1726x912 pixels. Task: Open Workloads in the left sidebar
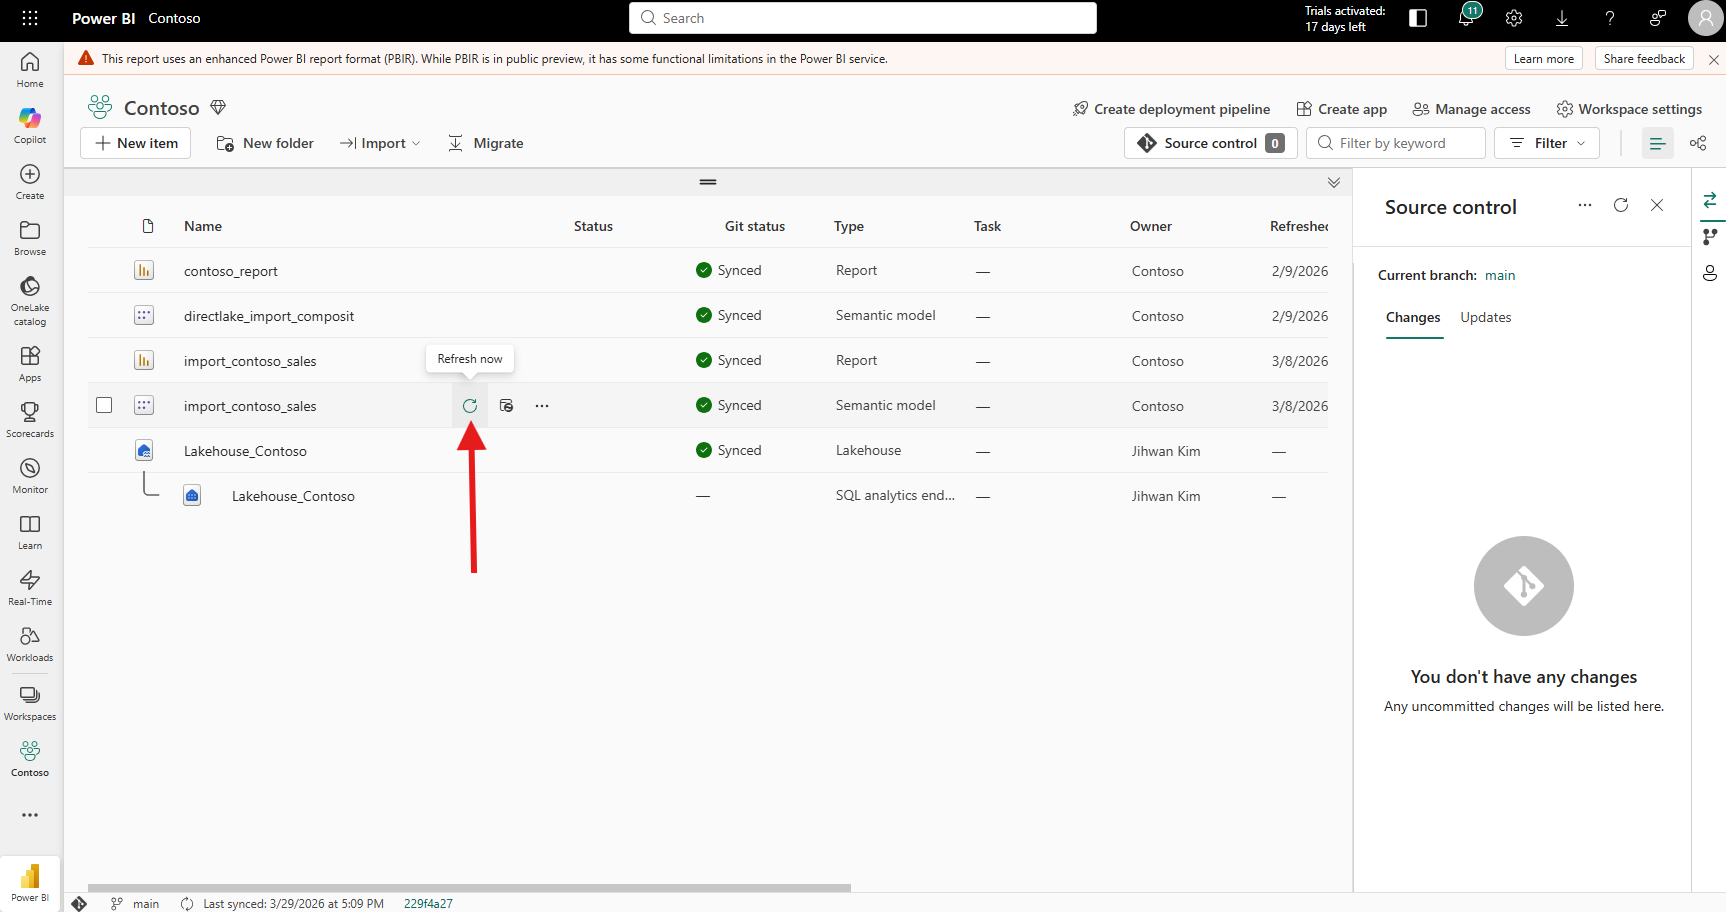(x=30, y=643)
